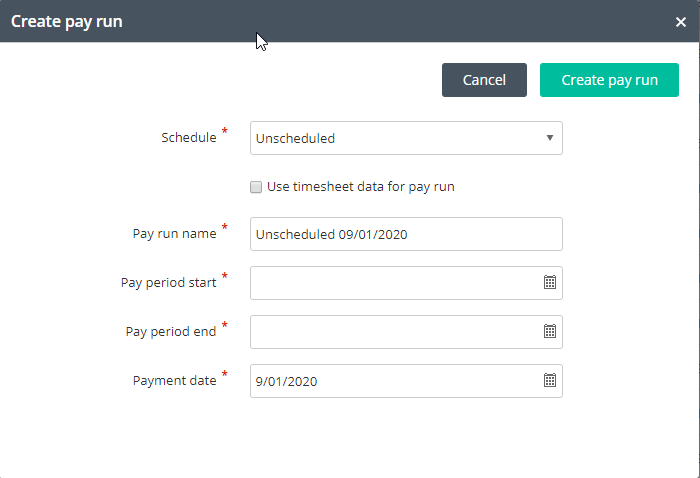Click the green Create pay run button
Screen dimensions: 700x478
609,80
